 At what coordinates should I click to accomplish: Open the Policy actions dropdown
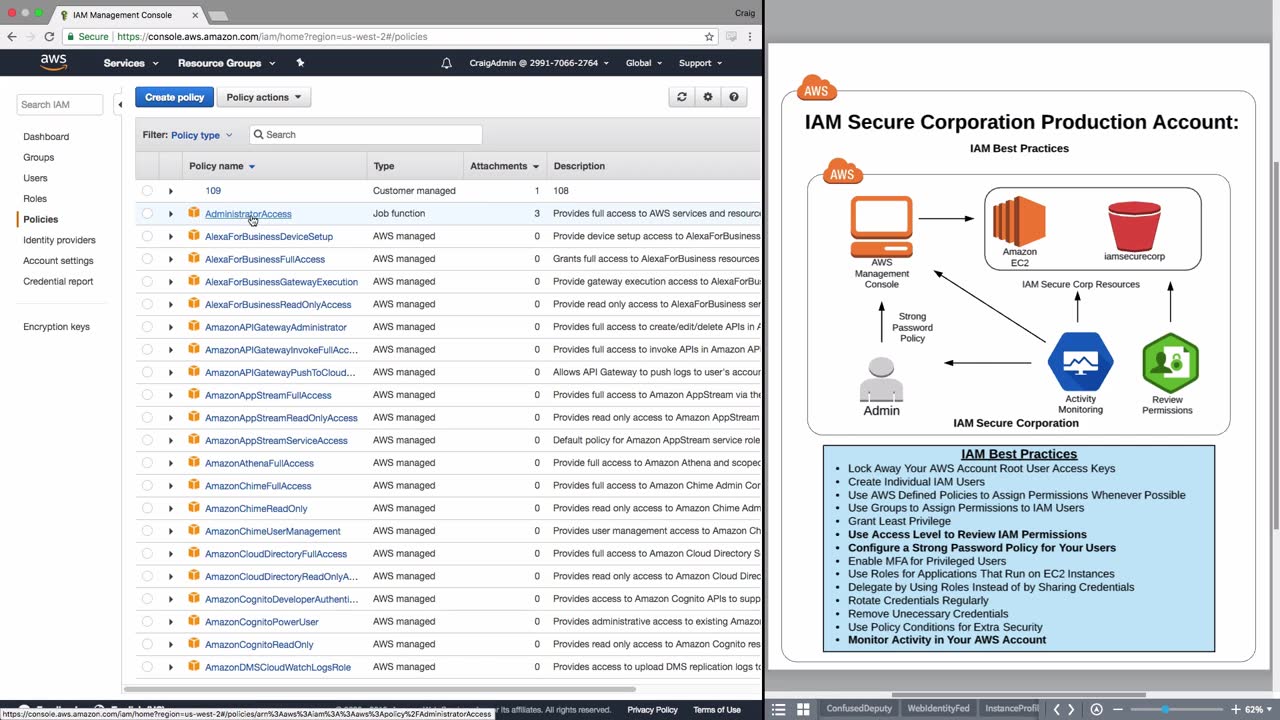(264, 97)
